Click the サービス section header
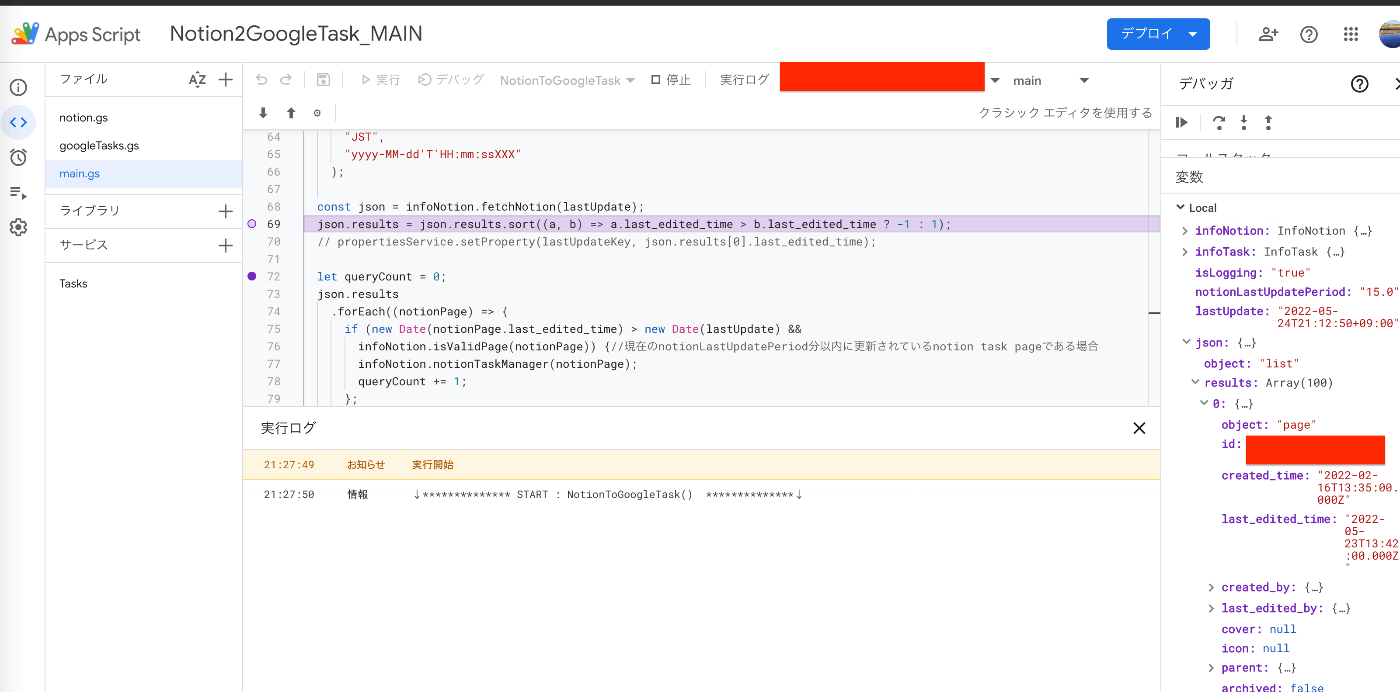The height and width of the screenshot is (692, 1400). (83, 245)
